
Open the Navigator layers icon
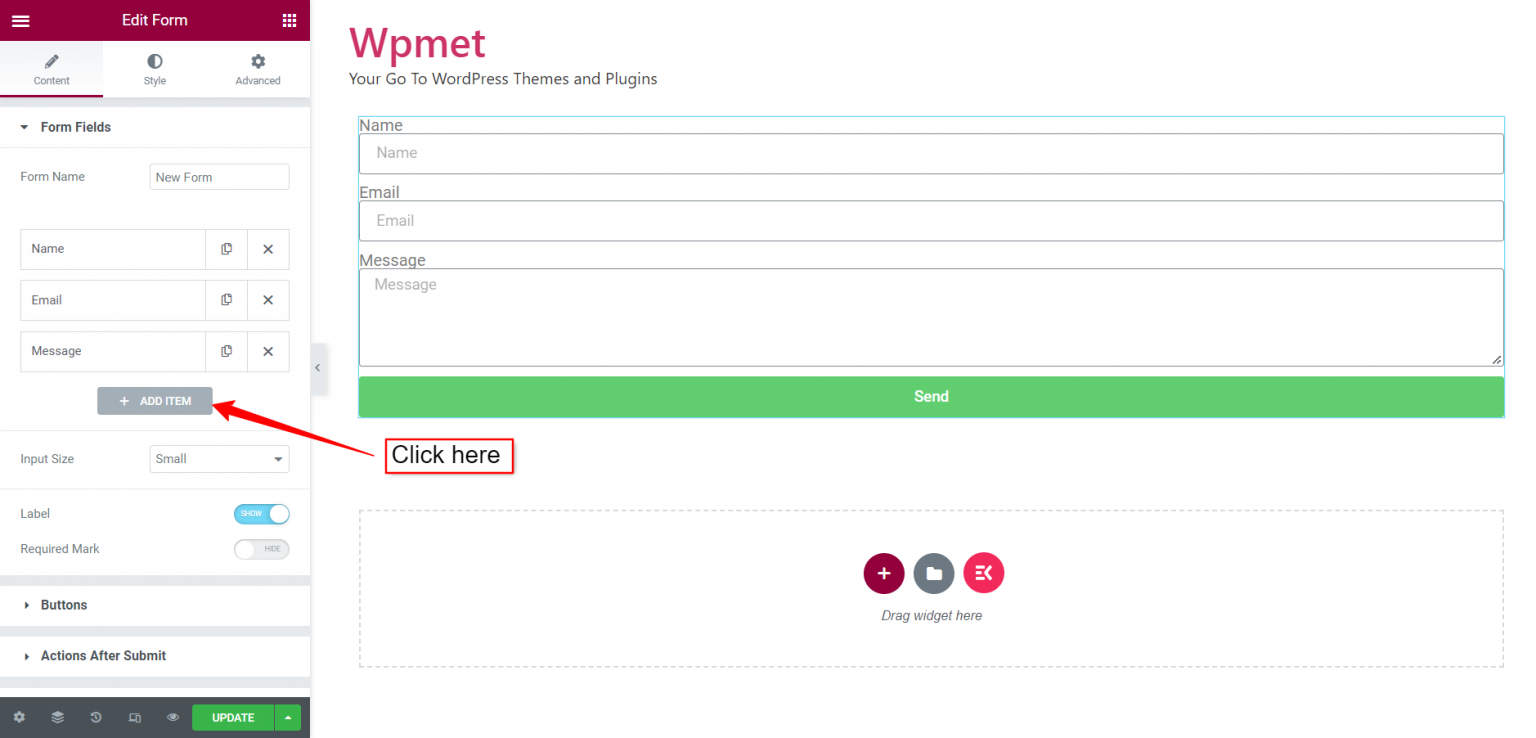(x=57, y=717)
